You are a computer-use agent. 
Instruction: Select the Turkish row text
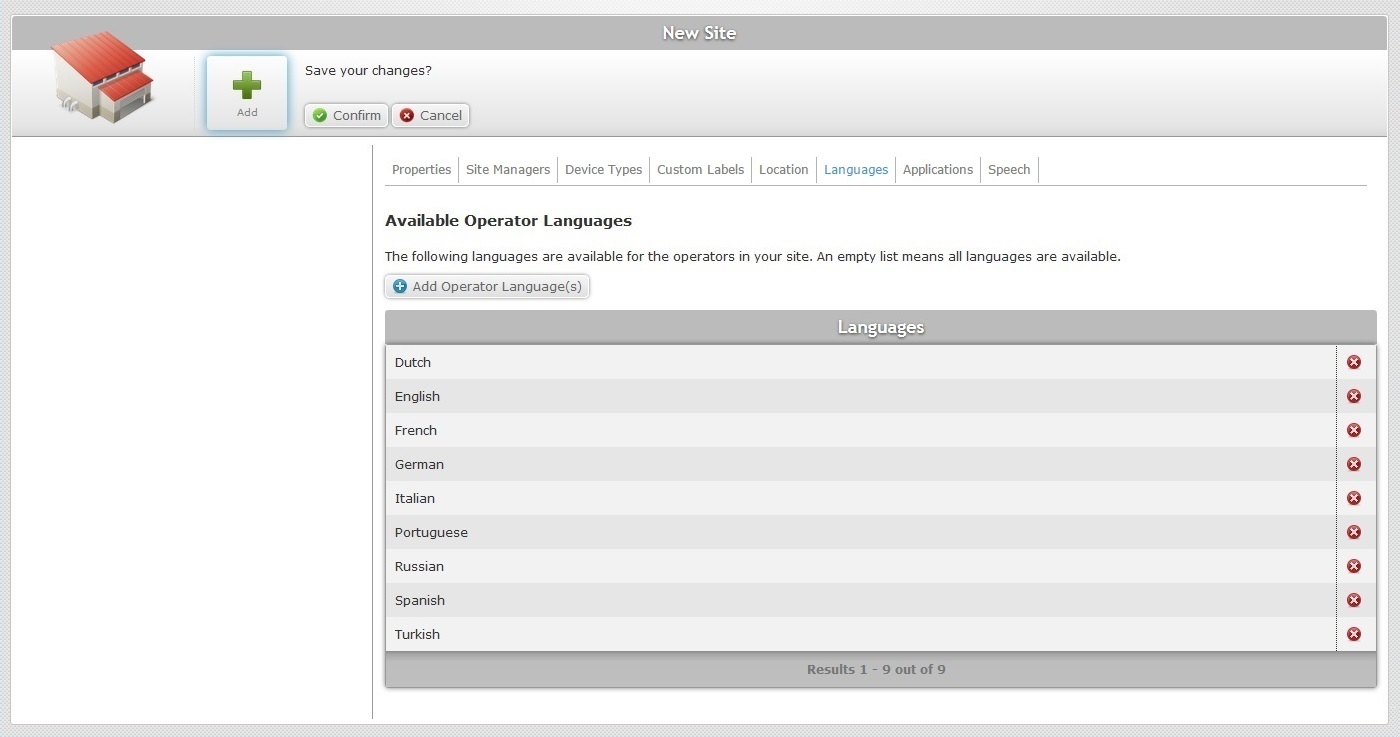pos(417,634)
